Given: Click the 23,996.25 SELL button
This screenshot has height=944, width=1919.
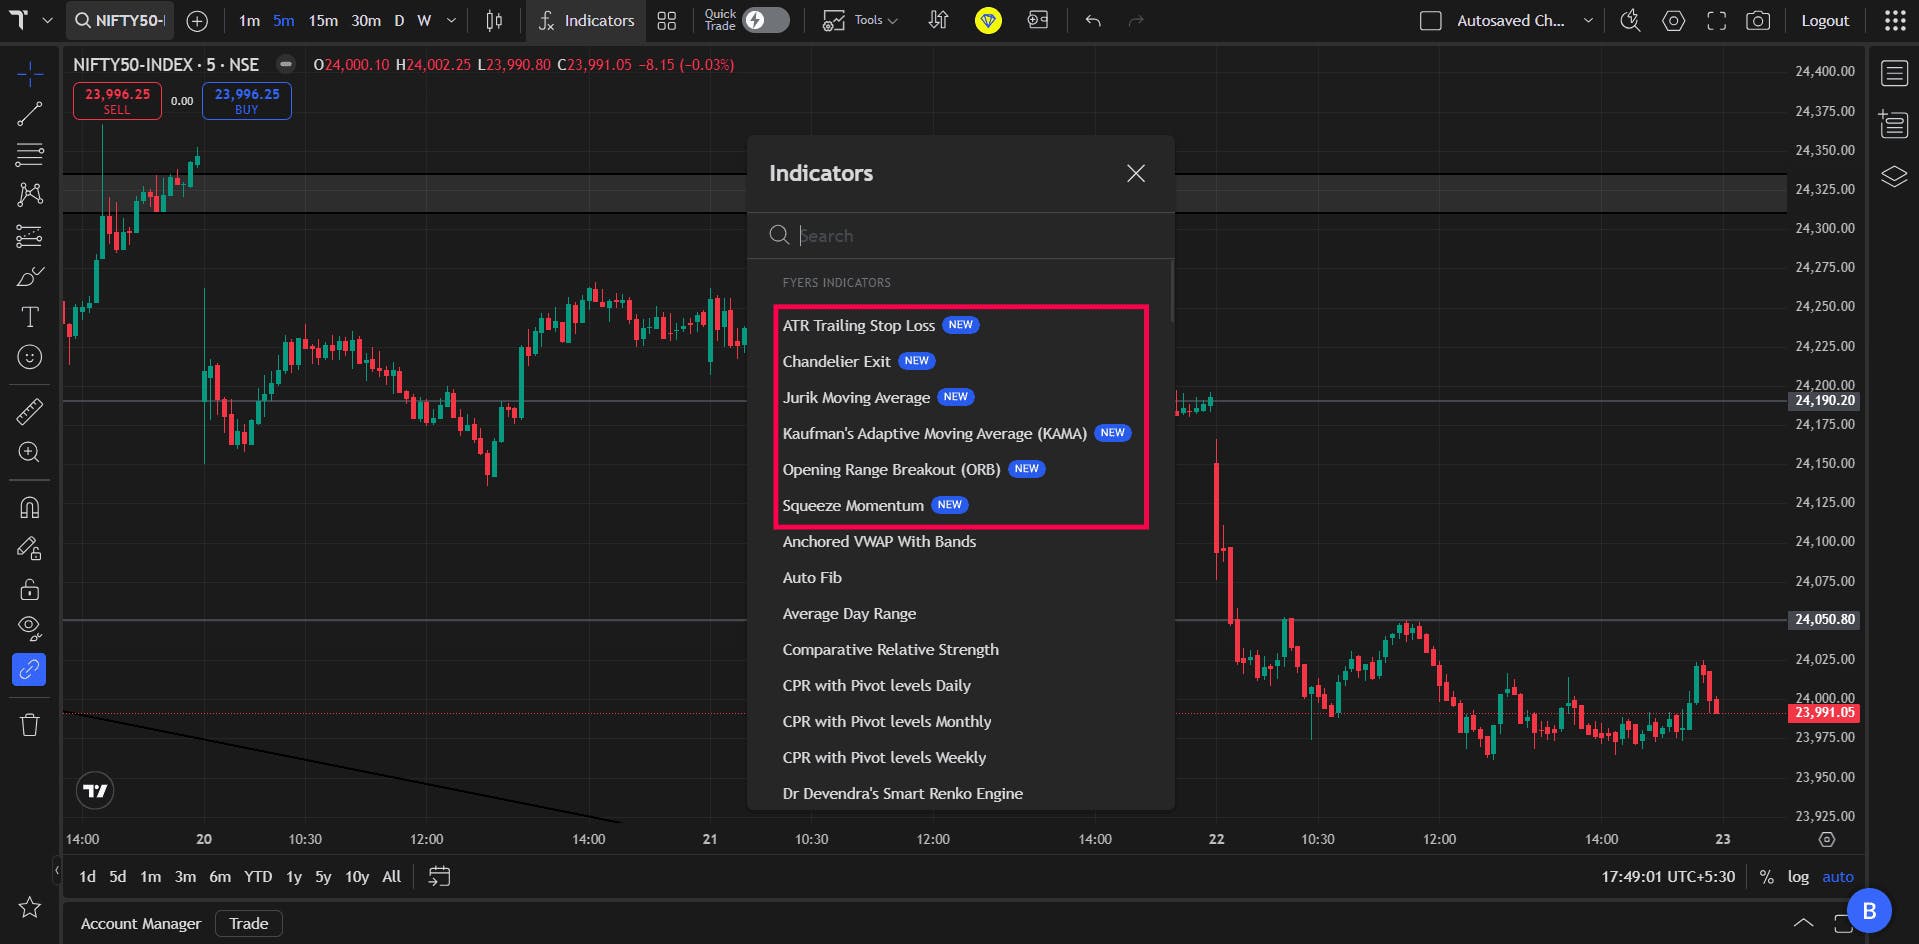Looking at the screenshot, I should [x=117, y=101].
